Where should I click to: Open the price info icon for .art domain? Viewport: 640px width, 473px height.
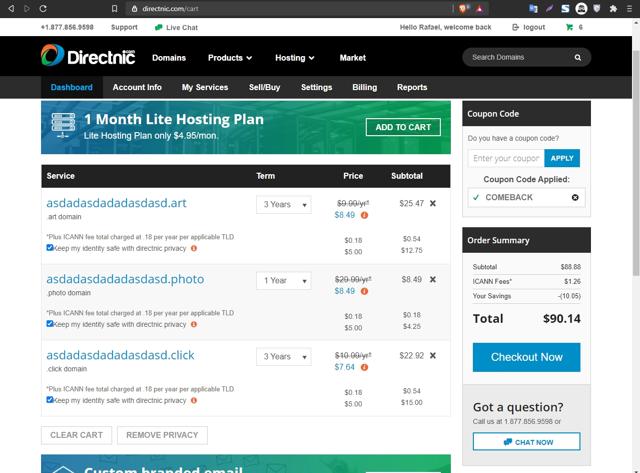364,215
